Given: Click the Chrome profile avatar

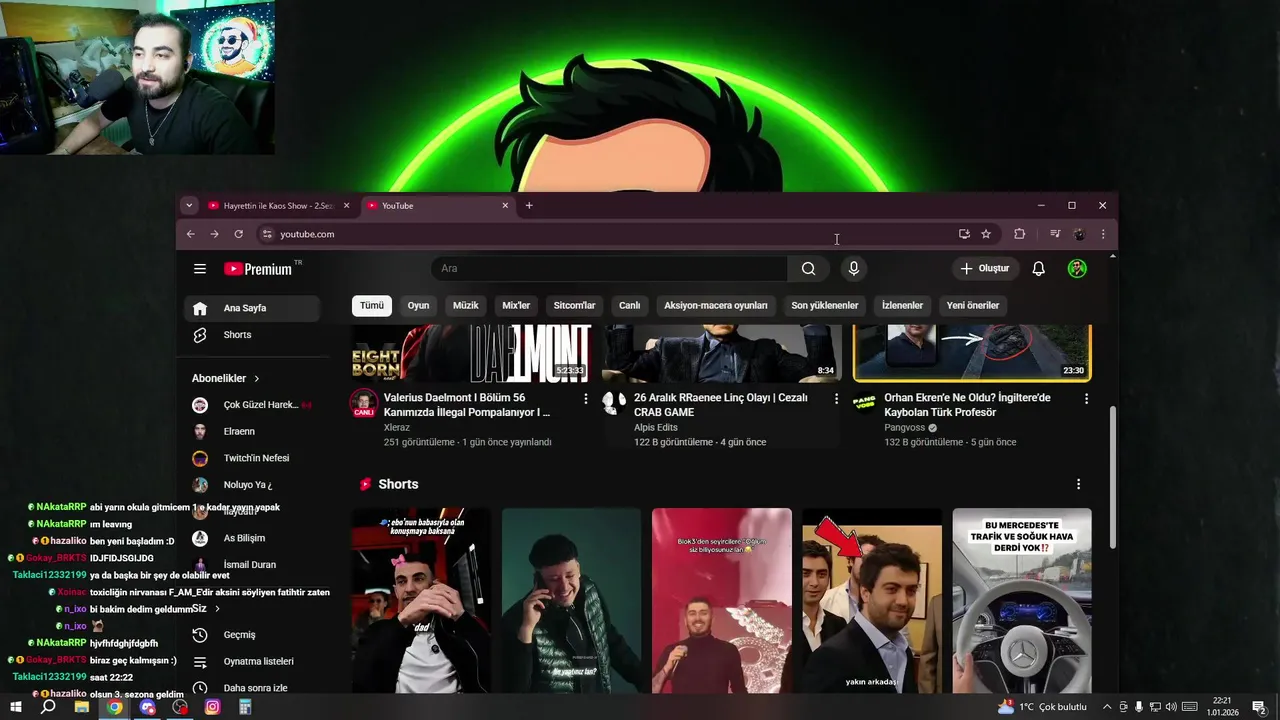Looking at the screenshot, I should [1079, 234].
